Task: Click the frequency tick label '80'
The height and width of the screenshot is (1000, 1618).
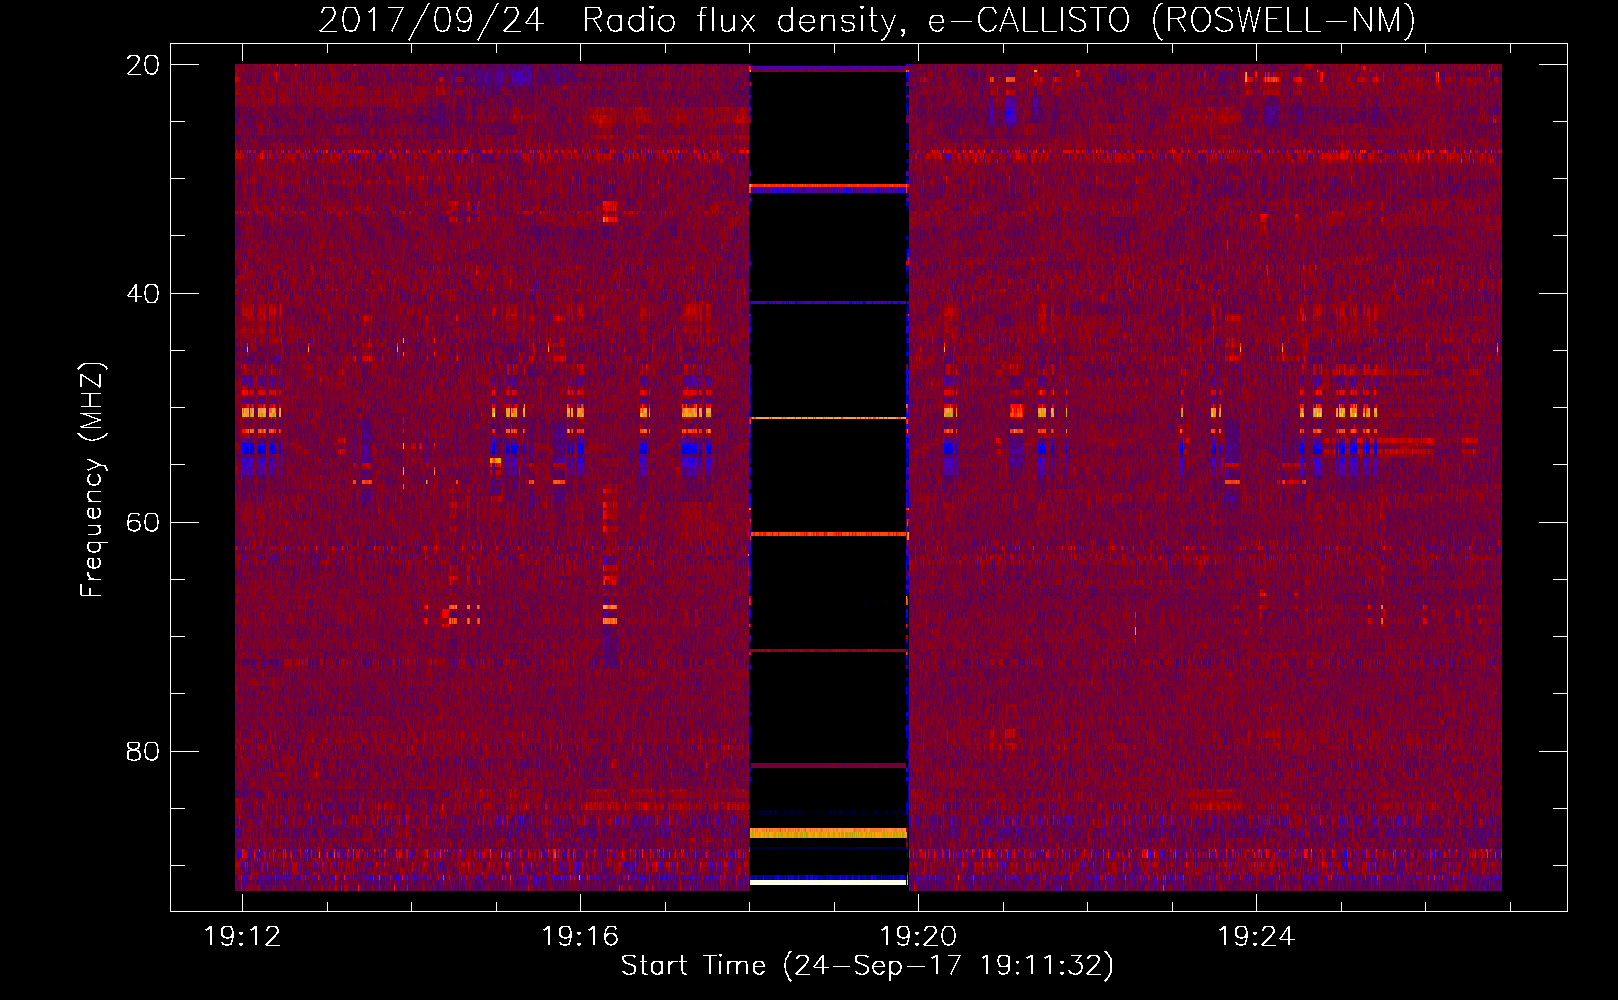Action: (143, 751)
